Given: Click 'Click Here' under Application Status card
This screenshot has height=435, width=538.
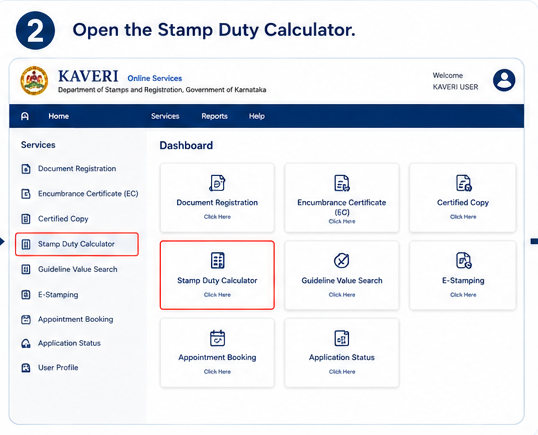Looking at the screenshot, I should click(x=342, y=372).
